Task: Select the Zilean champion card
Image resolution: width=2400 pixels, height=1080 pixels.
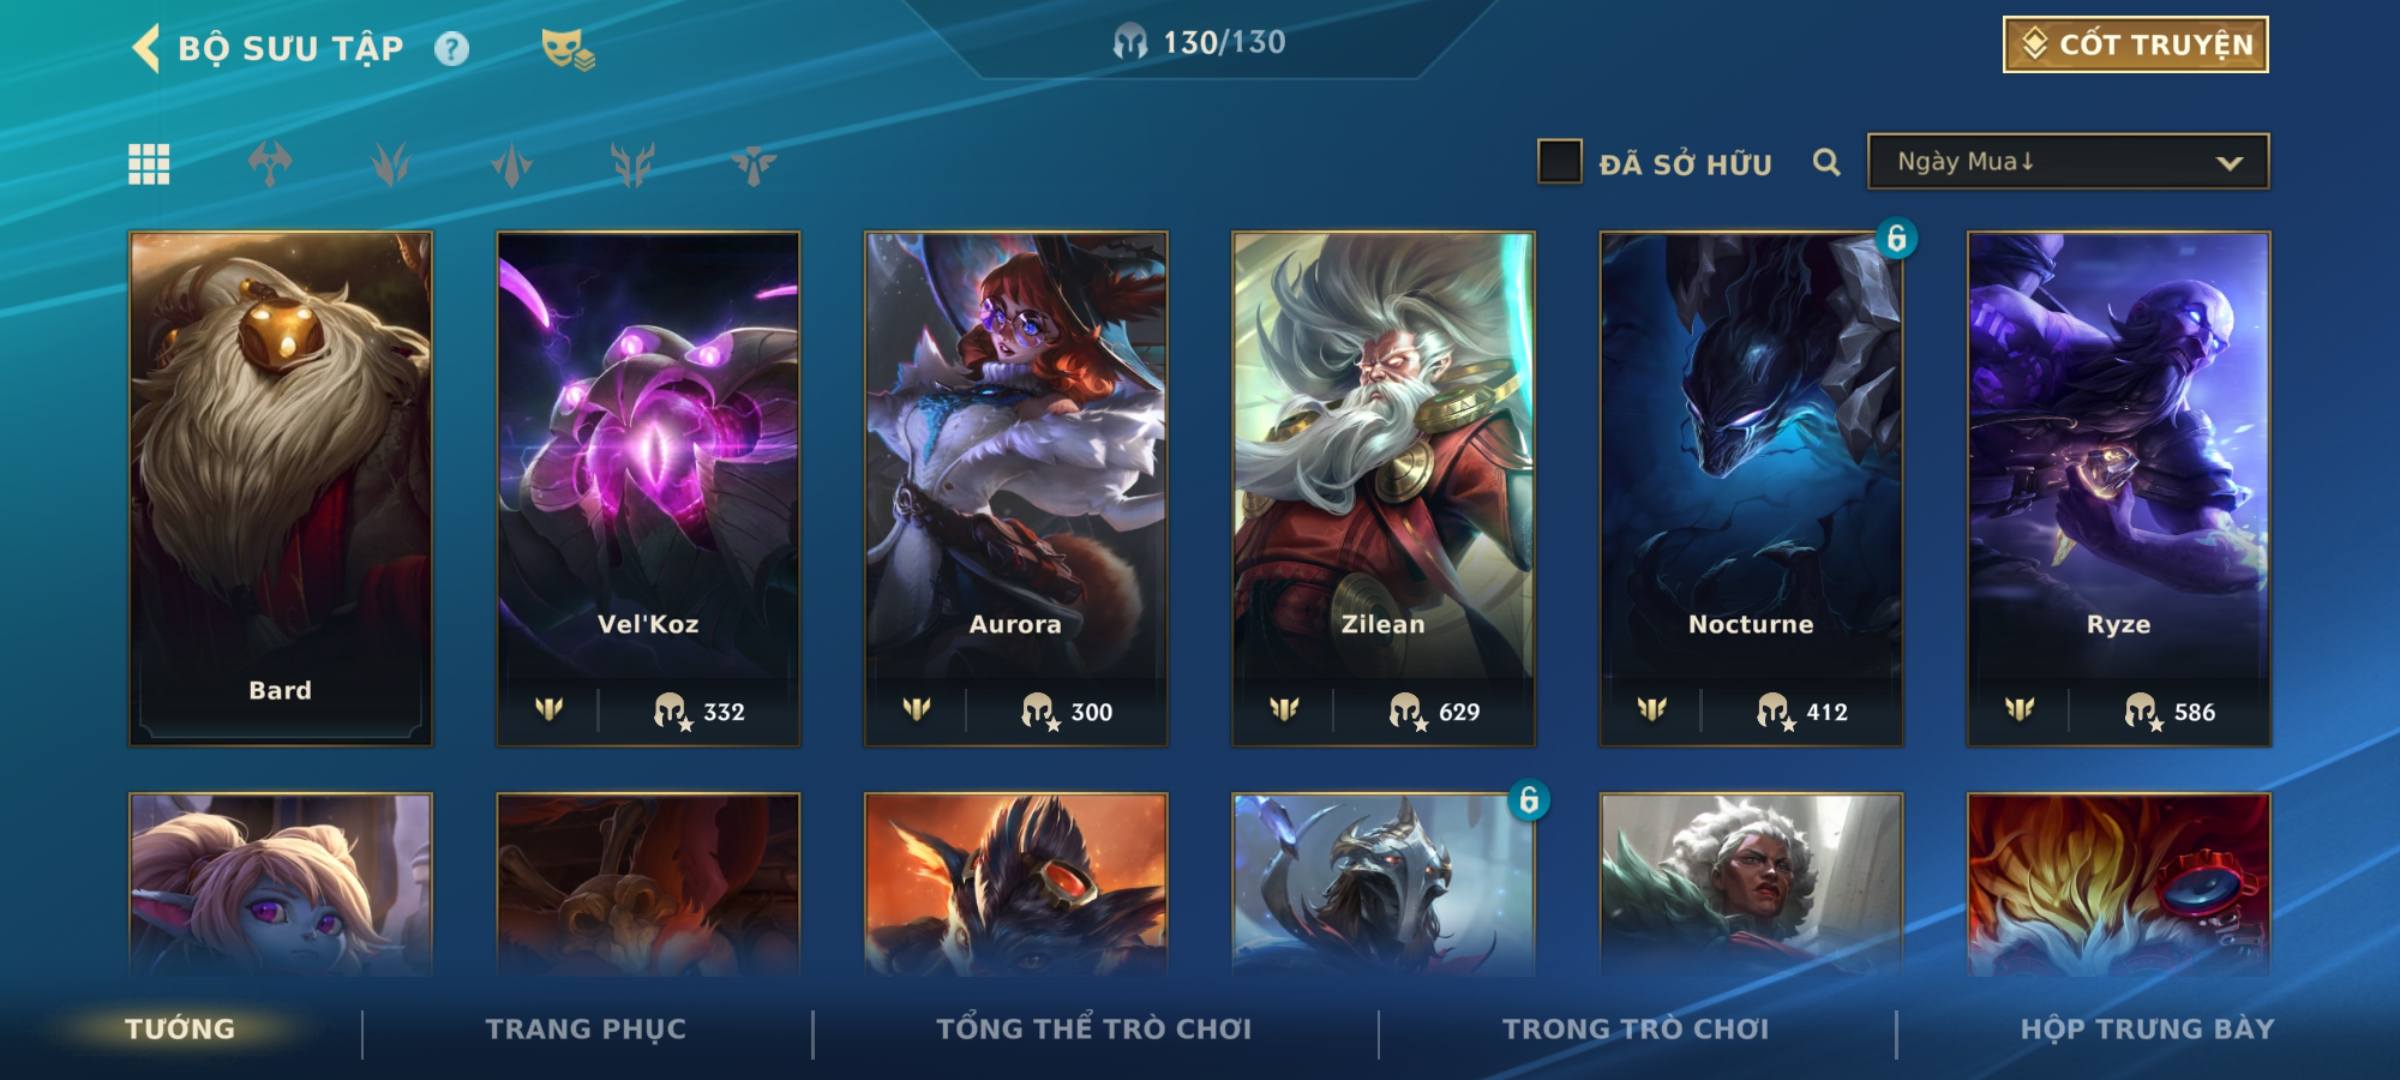Action: pyautogui.click(x=1383, y=489)
